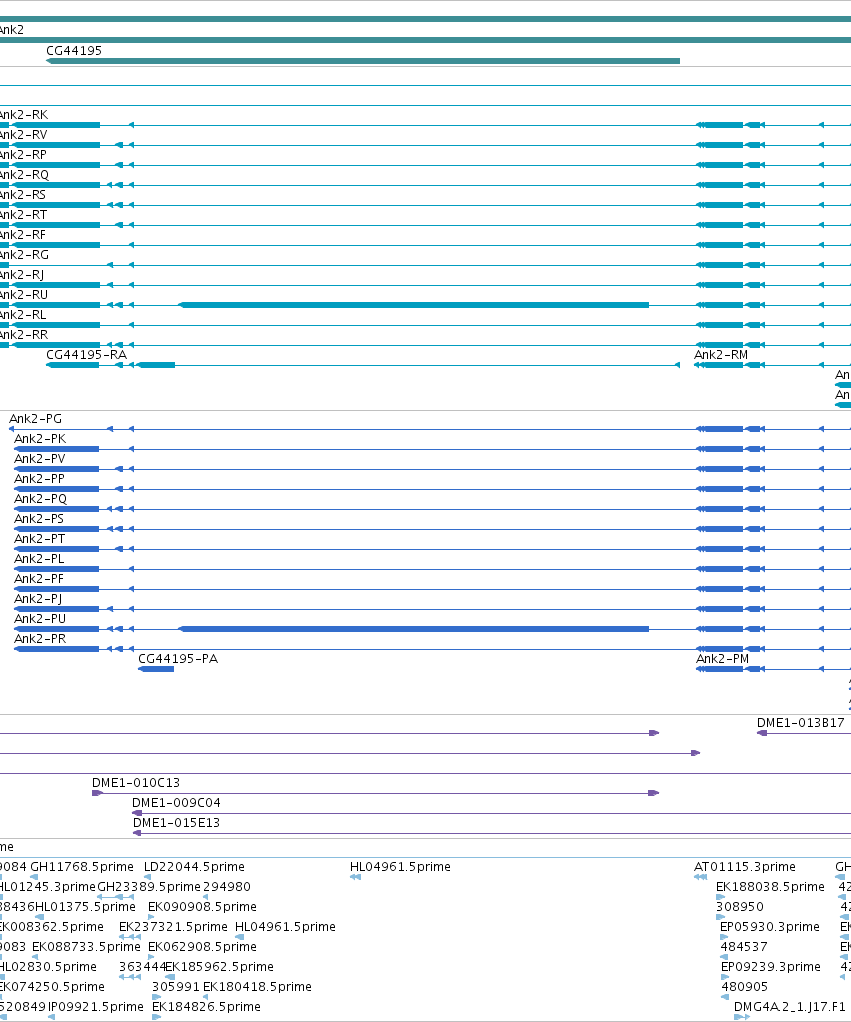
Task: Select the EK185962.5prime EST label
Action: (x=220, y=967)
